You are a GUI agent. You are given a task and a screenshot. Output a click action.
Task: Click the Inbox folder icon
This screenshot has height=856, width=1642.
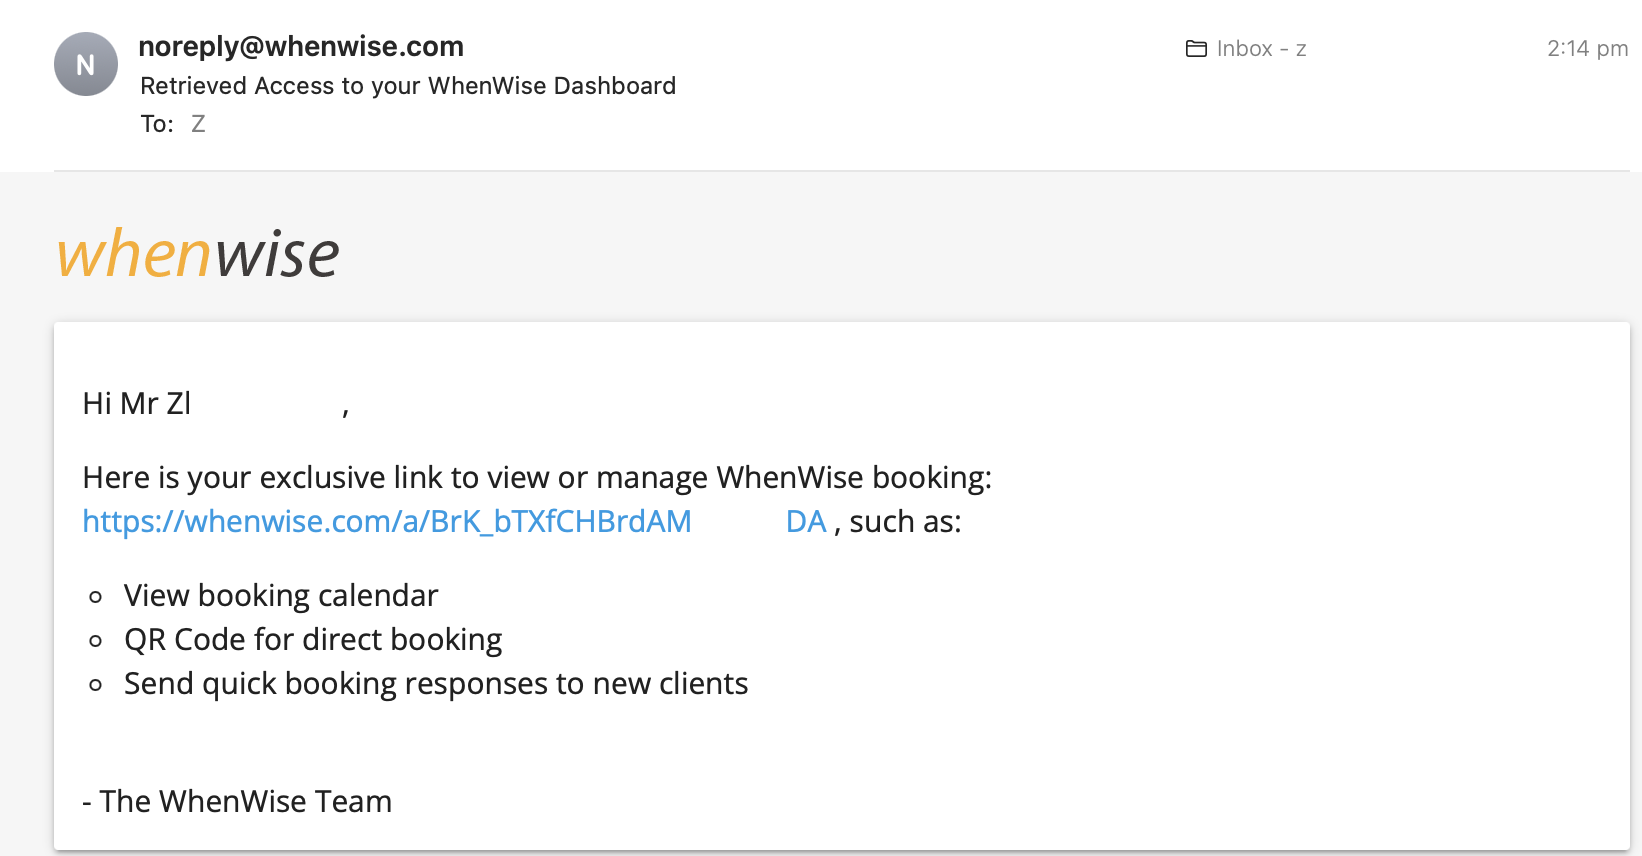[1196, 49]
